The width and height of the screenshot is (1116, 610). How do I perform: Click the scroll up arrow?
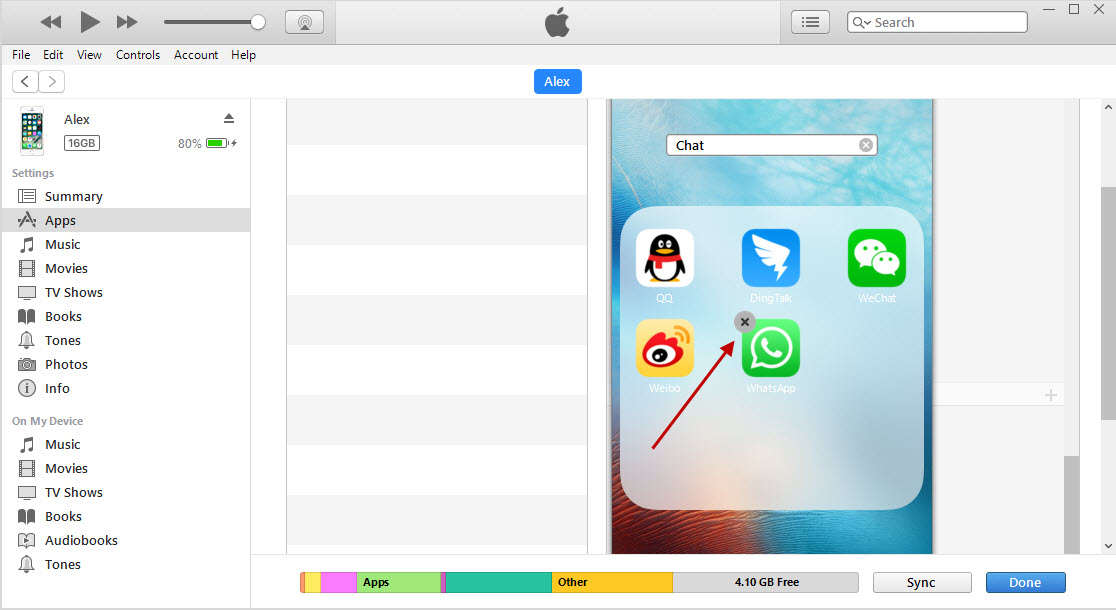[1108, 107]
